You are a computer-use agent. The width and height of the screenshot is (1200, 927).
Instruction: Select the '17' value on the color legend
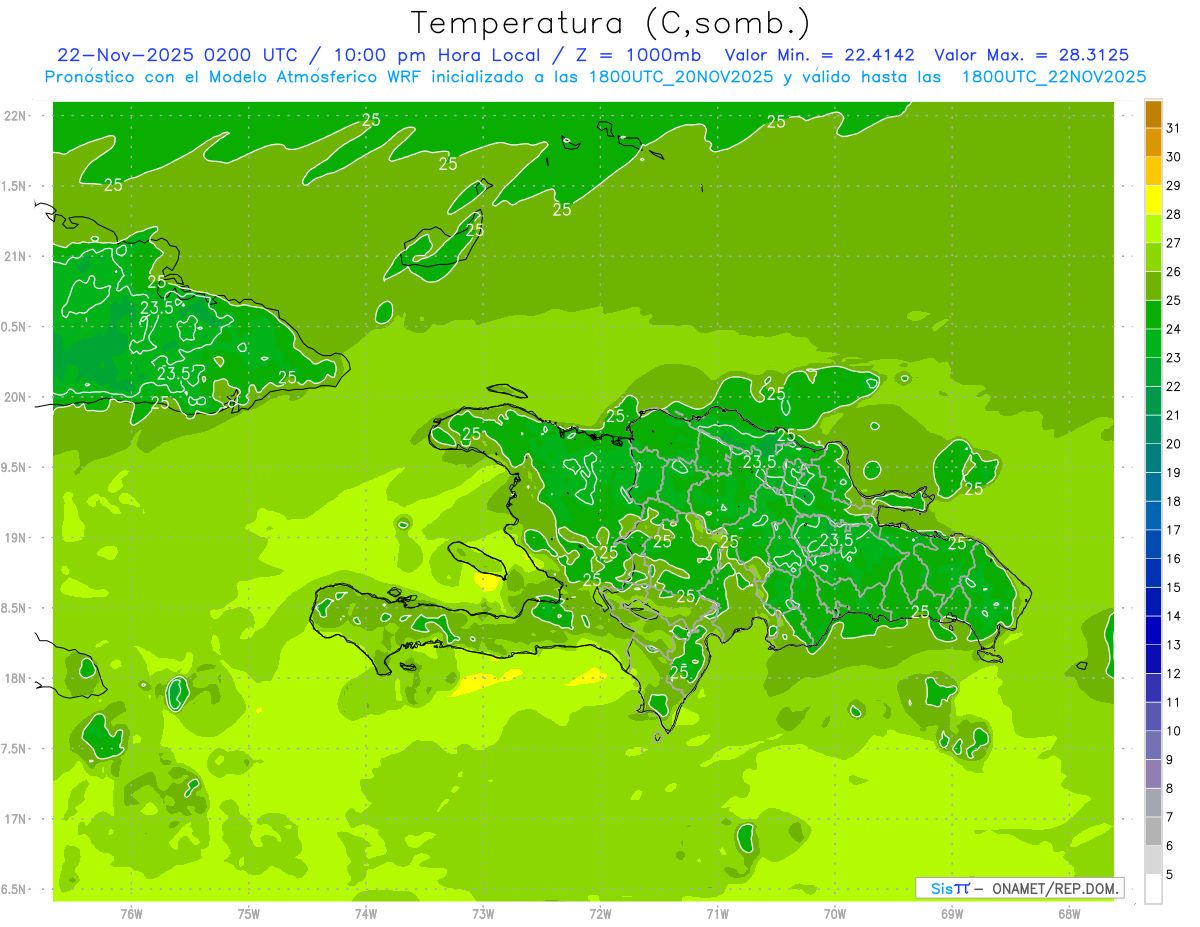(x=1174, y=530)
